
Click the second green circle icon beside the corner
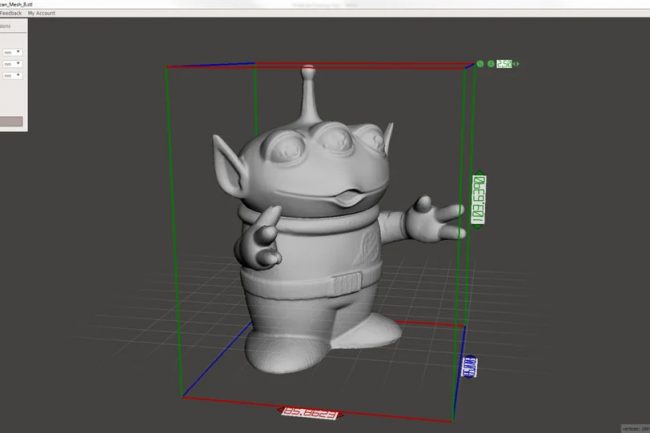click(x=491, y=64)
